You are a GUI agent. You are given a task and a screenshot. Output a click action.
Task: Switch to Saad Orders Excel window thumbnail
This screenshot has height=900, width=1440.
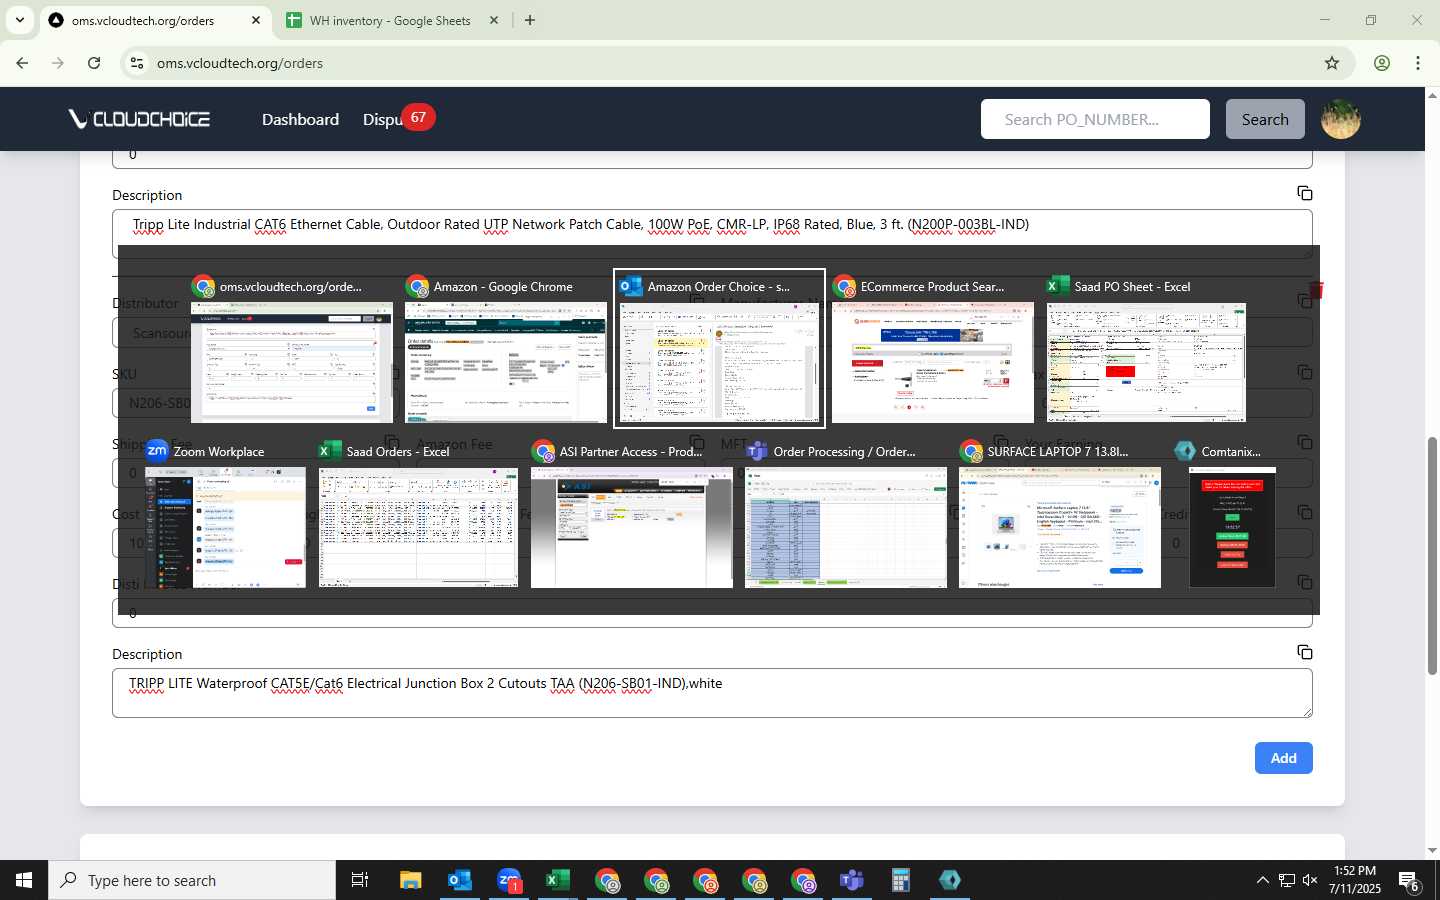click(418, 514)
